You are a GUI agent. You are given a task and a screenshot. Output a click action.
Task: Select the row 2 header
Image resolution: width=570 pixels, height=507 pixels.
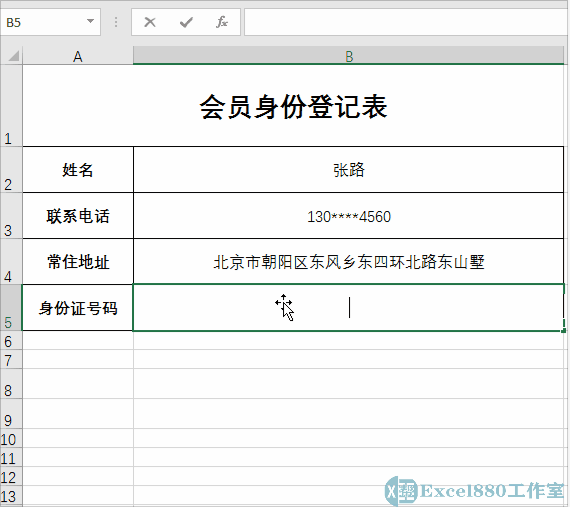[11, 170]
